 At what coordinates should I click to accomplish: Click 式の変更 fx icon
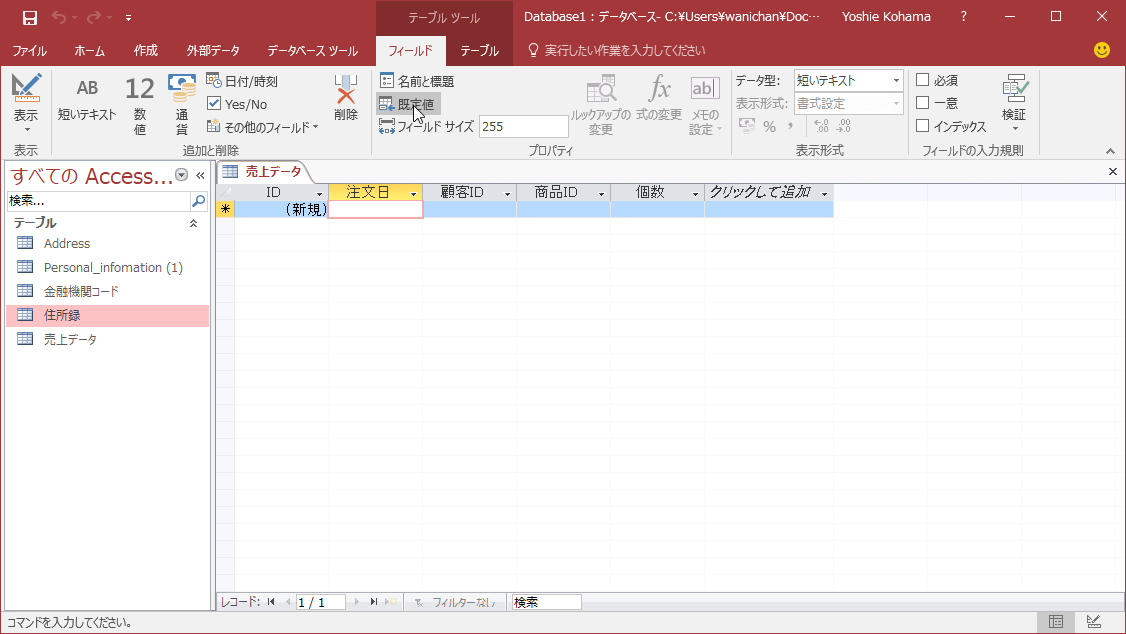point(659,98)
